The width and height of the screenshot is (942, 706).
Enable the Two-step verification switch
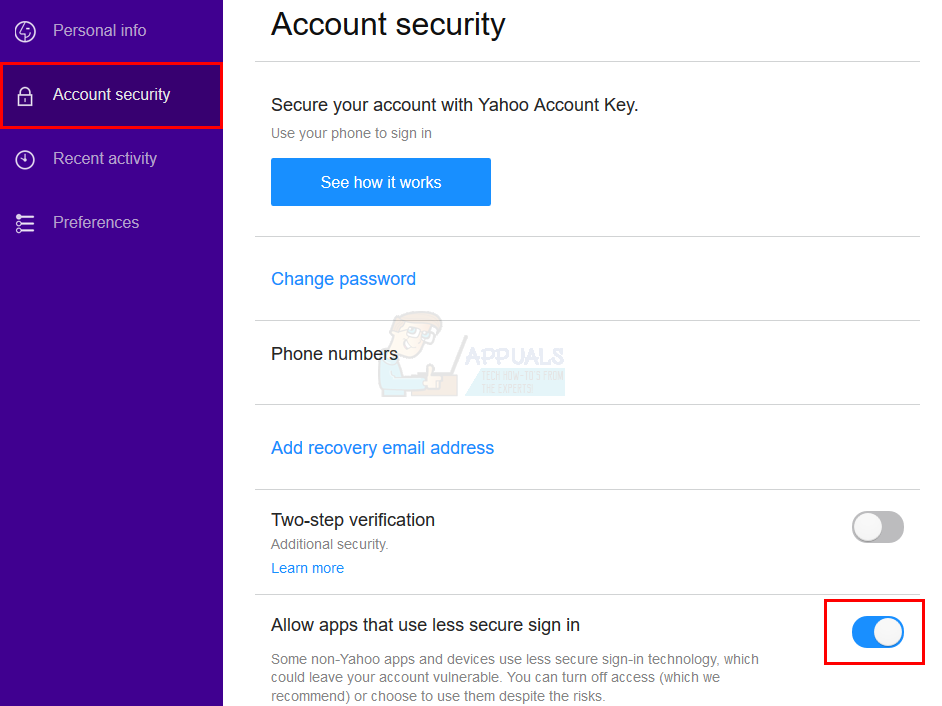click(877, 527)
